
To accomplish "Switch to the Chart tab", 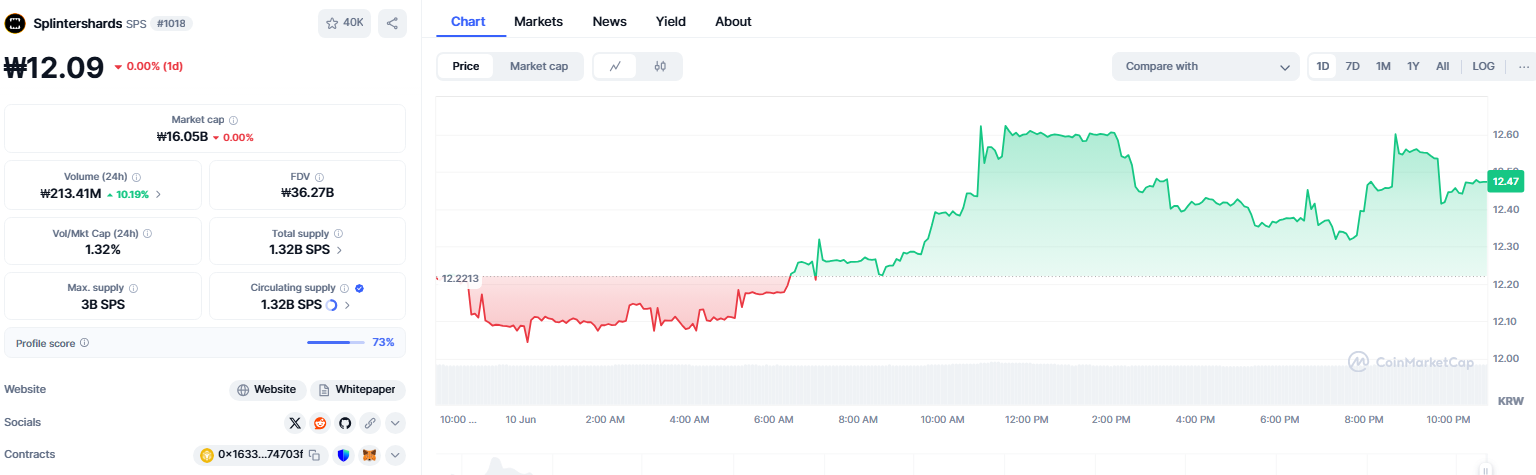I will click(468, 21).
